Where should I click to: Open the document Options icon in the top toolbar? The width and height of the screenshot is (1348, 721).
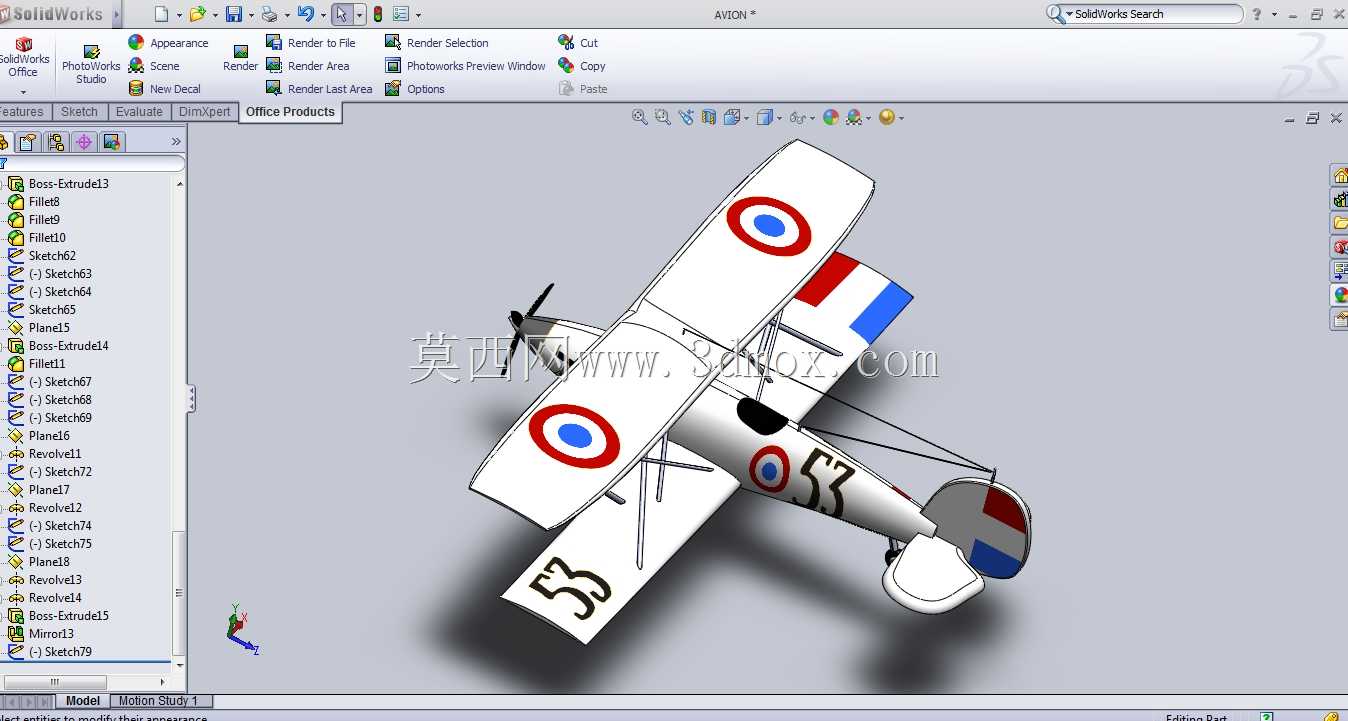401,14
